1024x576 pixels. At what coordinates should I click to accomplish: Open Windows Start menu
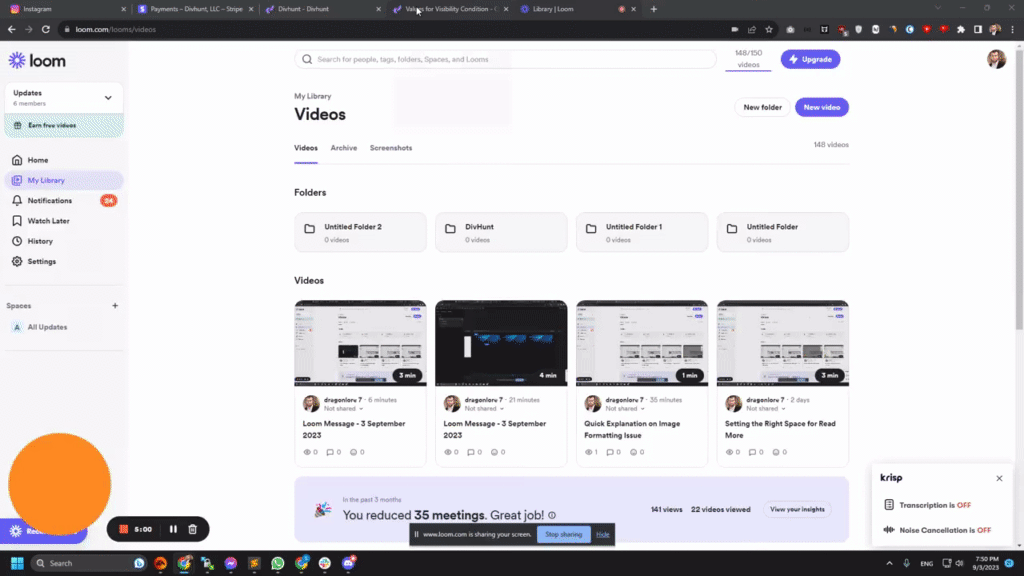pyautogui.click(x=17, y=563)
